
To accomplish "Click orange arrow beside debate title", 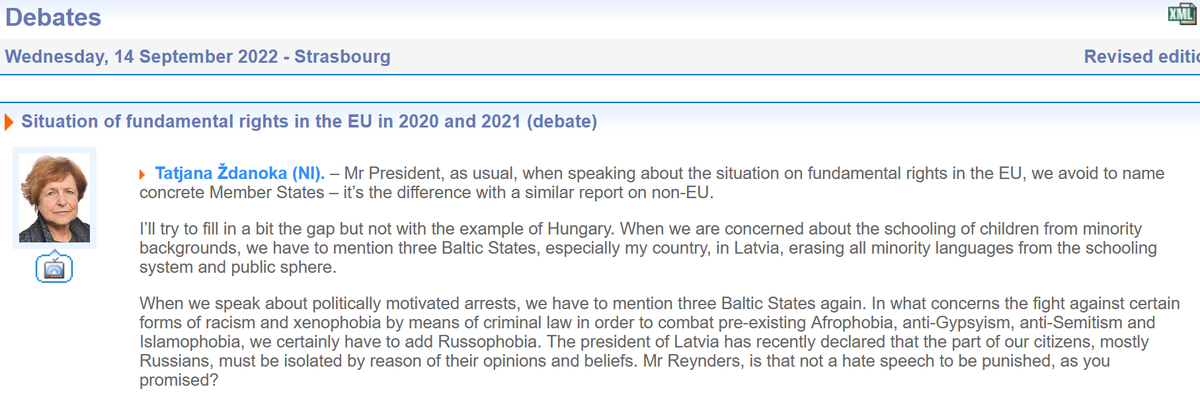I will (x=9, y=123).
